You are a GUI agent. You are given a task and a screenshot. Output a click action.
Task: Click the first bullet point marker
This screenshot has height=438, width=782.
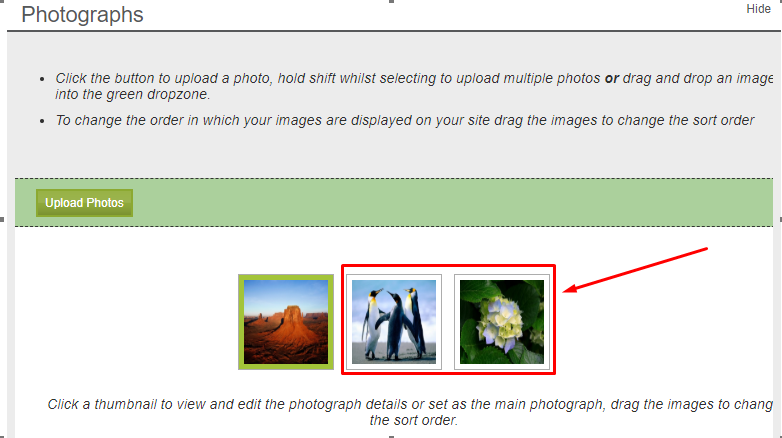pyautogui.click(x=42, y=79)
